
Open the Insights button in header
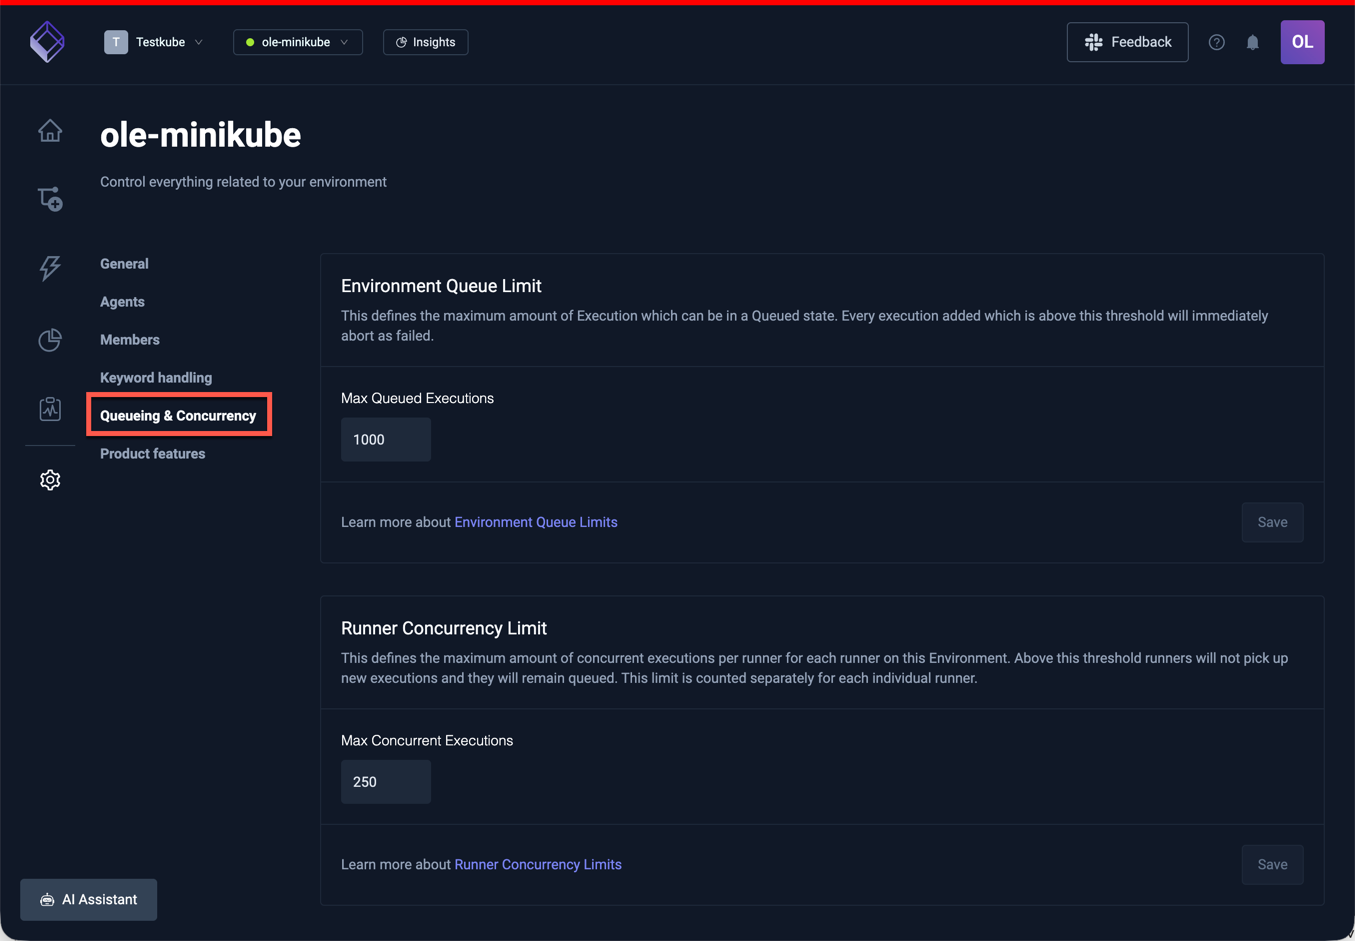click(425, 42)
